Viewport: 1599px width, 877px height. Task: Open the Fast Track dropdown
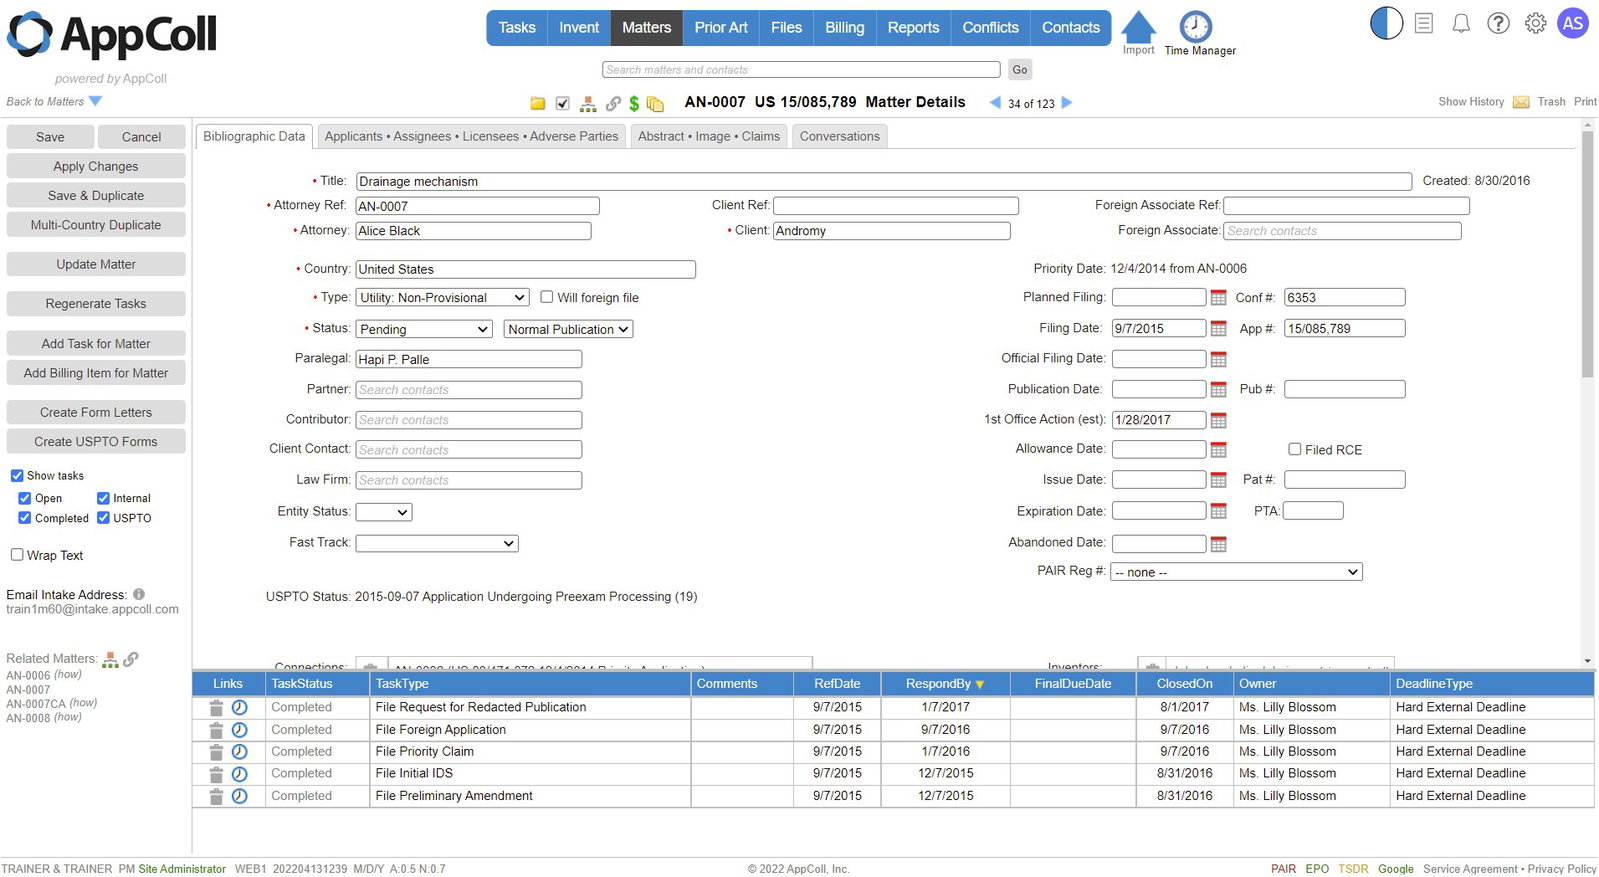(x=437, y=543)
